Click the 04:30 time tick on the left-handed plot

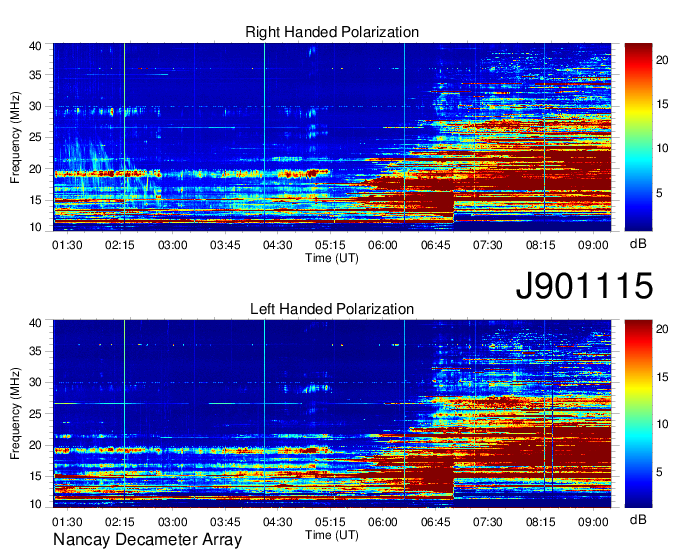point(278,522)
